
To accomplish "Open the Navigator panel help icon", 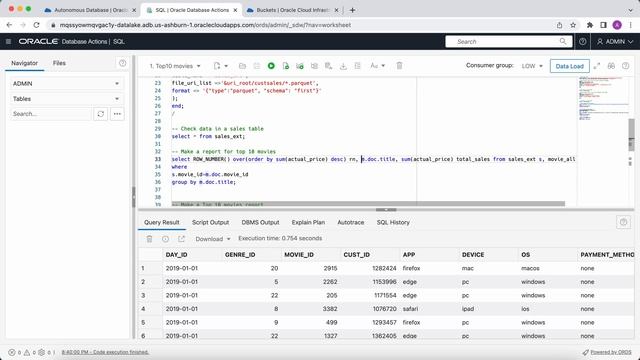I will coord(122,63).
